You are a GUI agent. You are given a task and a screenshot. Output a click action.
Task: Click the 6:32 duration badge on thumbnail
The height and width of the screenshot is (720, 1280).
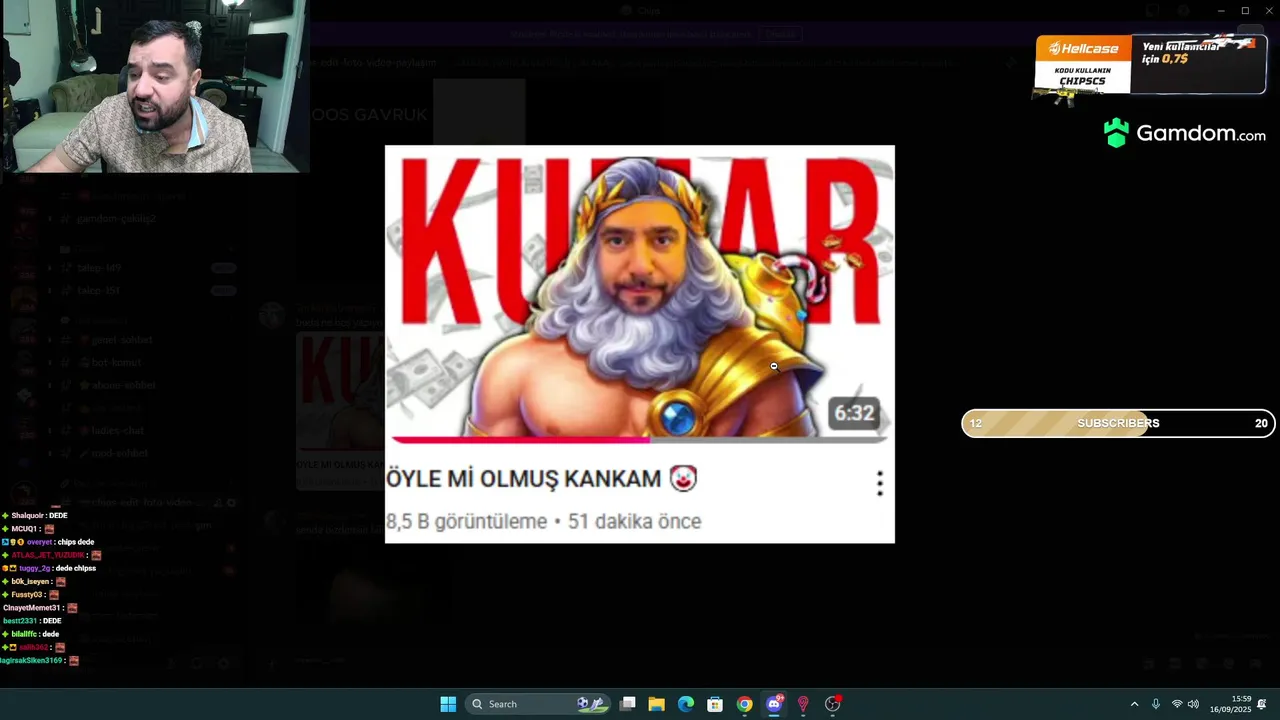(854, 413)
